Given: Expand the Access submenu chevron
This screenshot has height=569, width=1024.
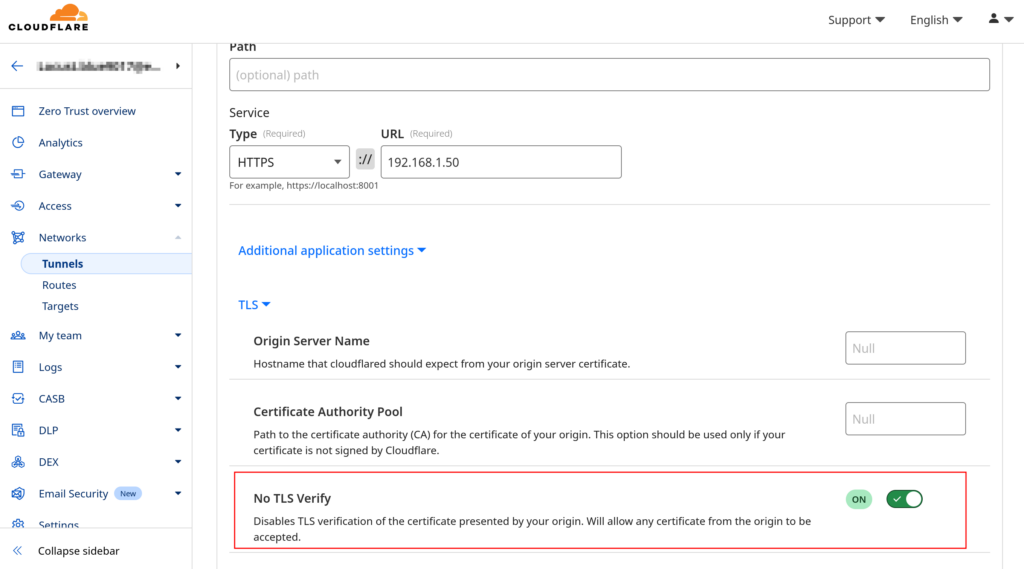Looking at the screenshot, I should pyautogui.click(x=178, y=206).
